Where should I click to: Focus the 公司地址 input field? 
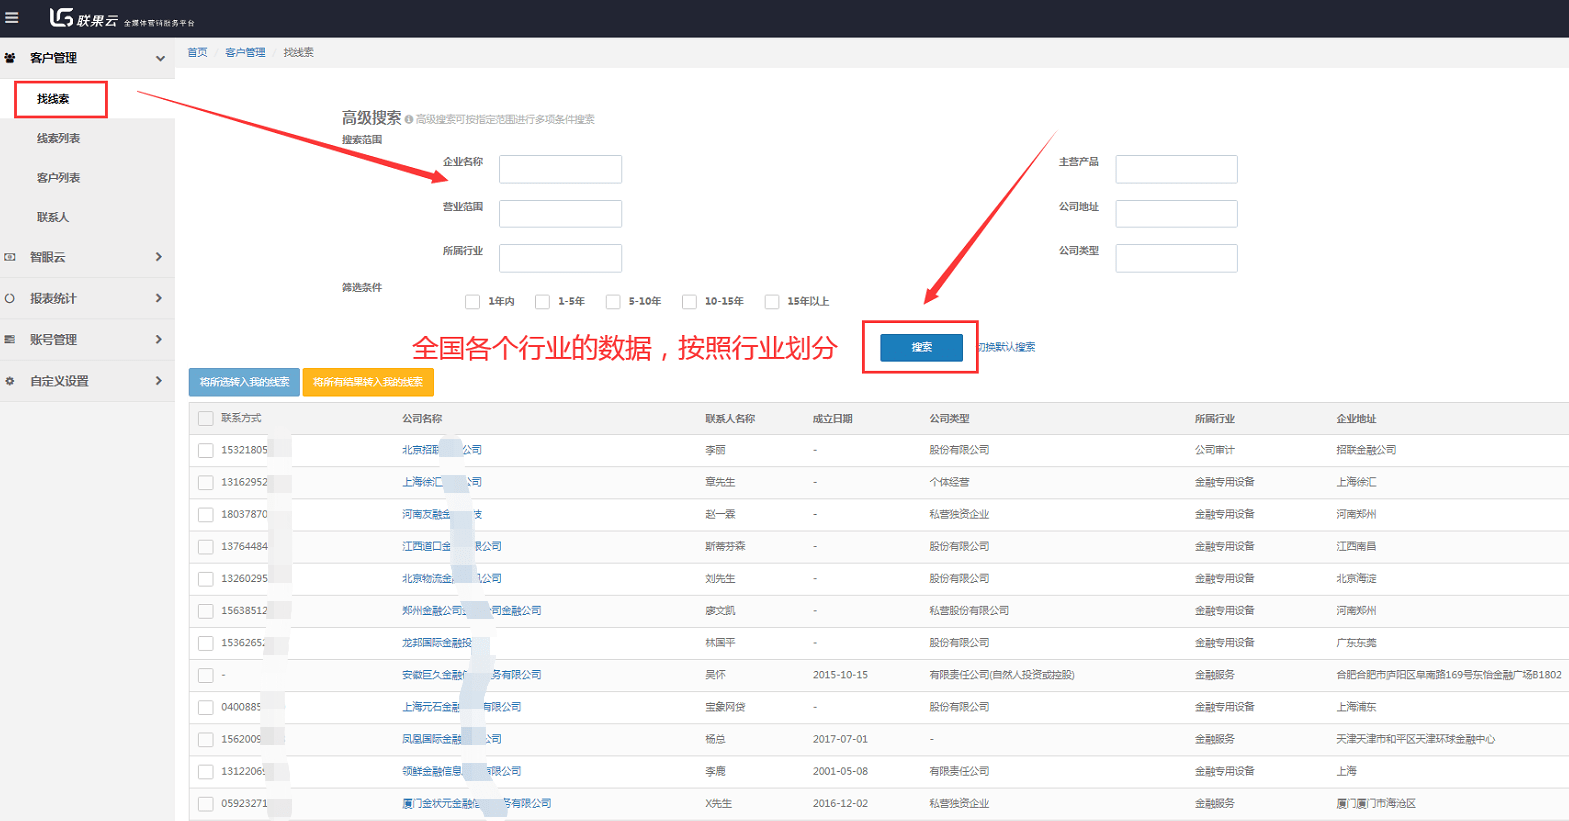[x=1176, y=214]
